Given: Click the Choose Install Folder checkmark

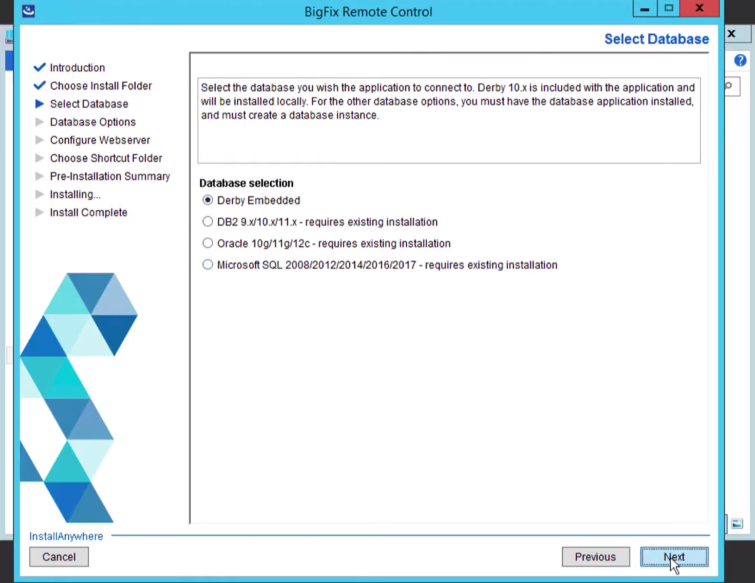Looking at the screenshot, I should 39,85.
